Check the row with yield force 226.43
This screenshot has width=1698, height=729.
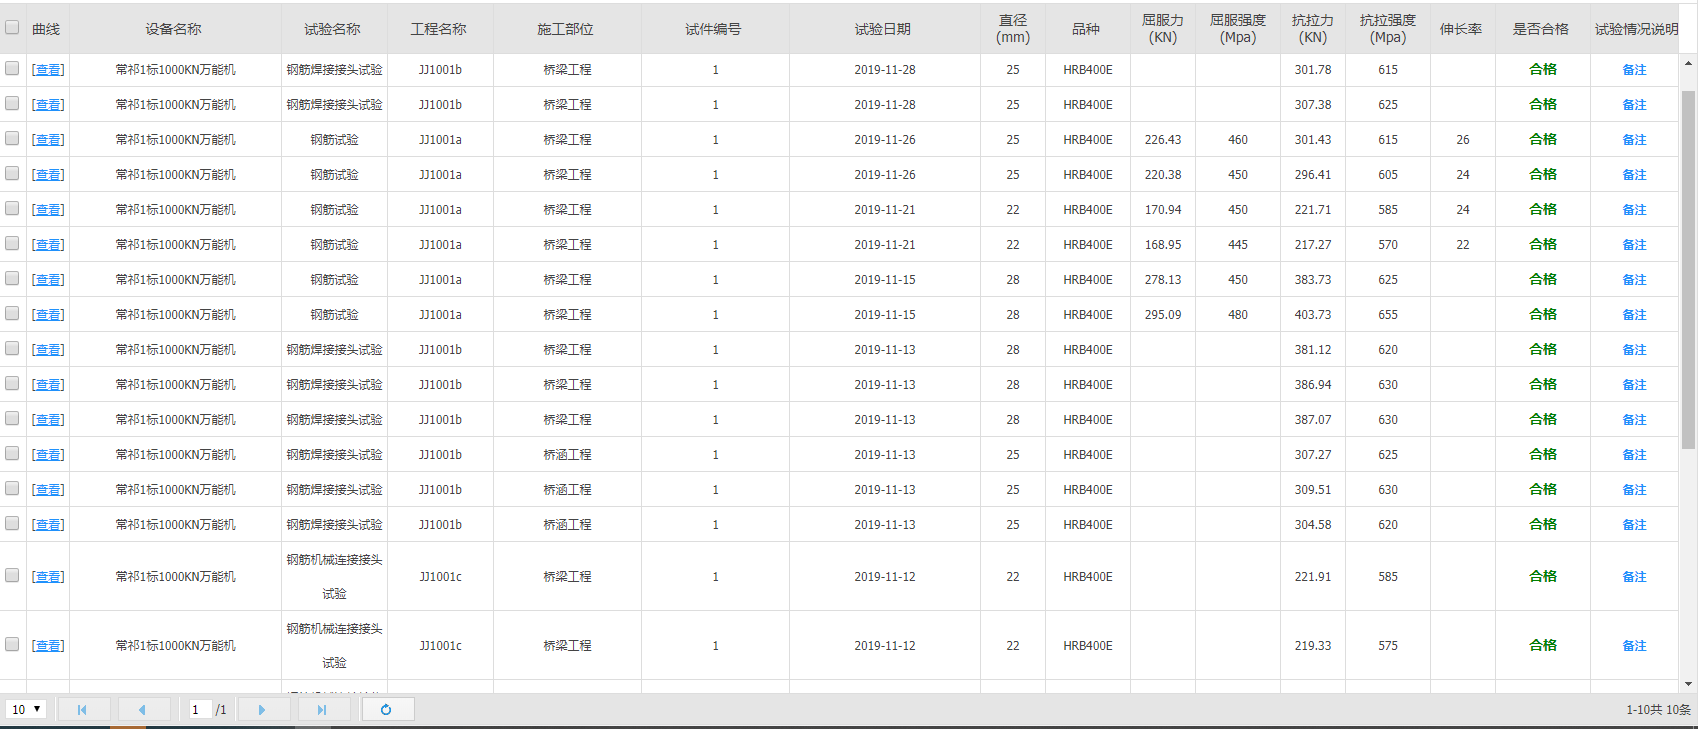click(12, 139)
